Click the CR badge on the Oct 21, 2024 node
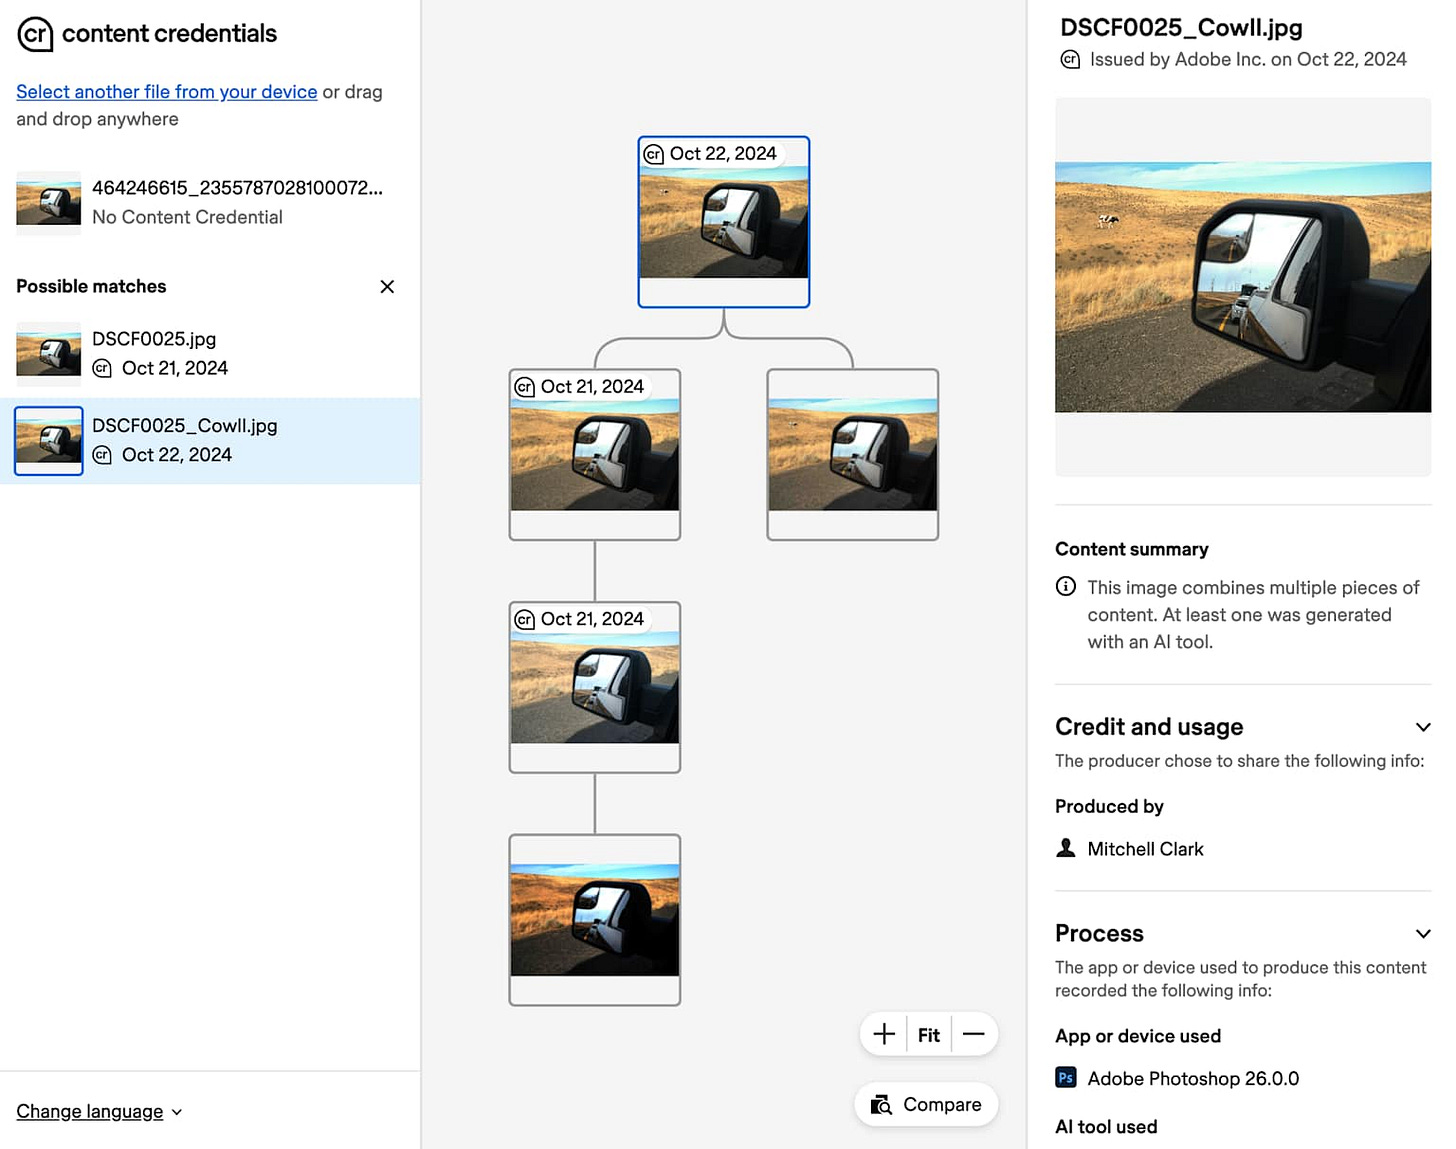The image size is (1456, 1149). tap(526, 386)
